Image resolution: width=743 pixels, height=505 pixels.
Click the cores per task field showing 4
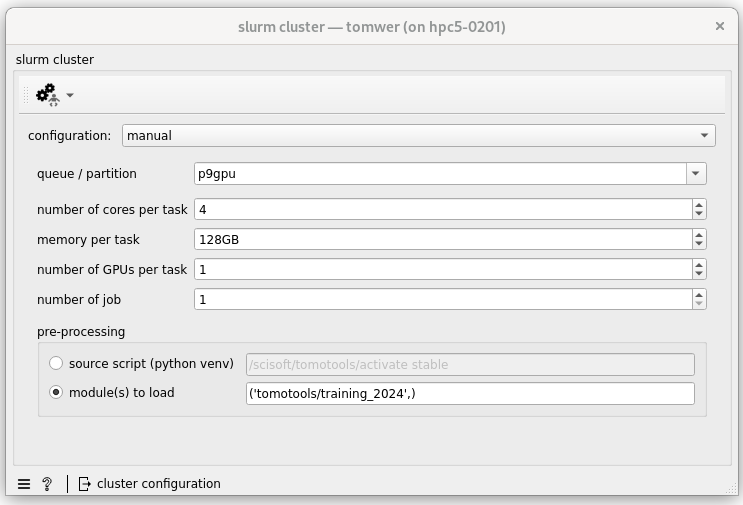click(x=444, y=209)
